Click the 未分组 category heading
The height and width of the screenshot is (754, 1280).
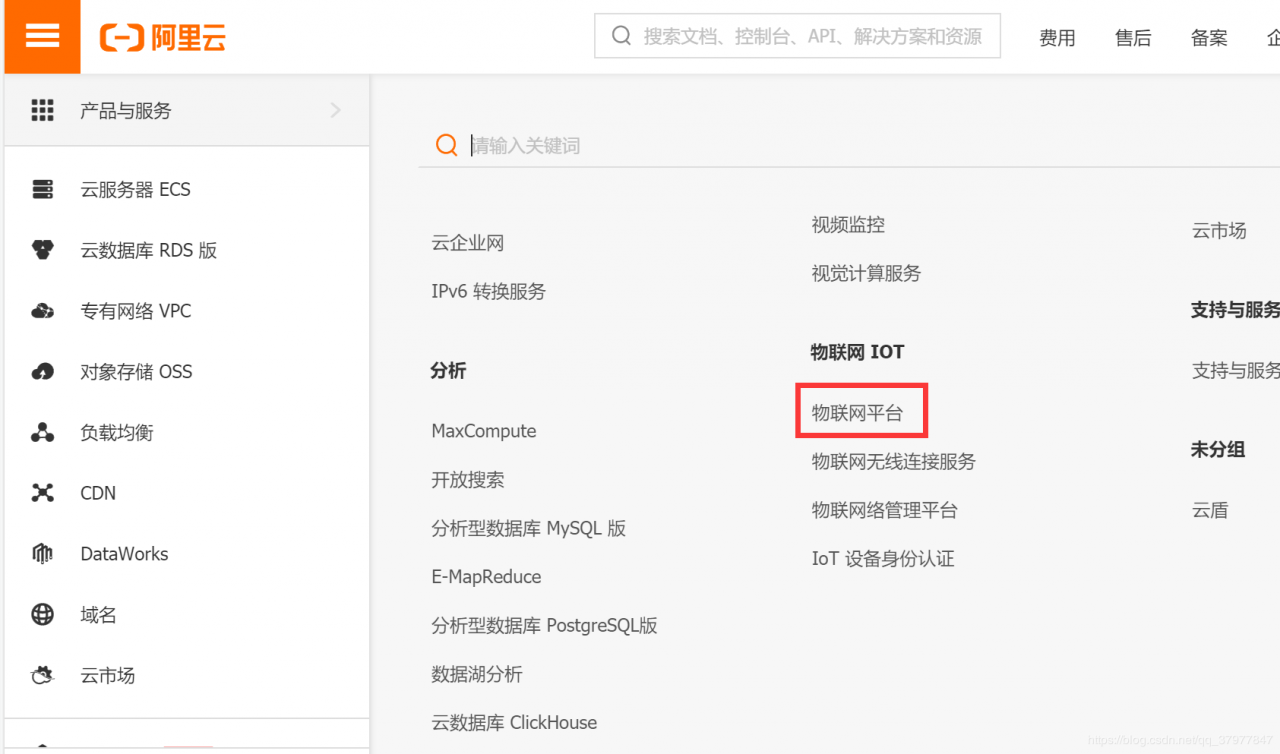(x=1217, y=450)
